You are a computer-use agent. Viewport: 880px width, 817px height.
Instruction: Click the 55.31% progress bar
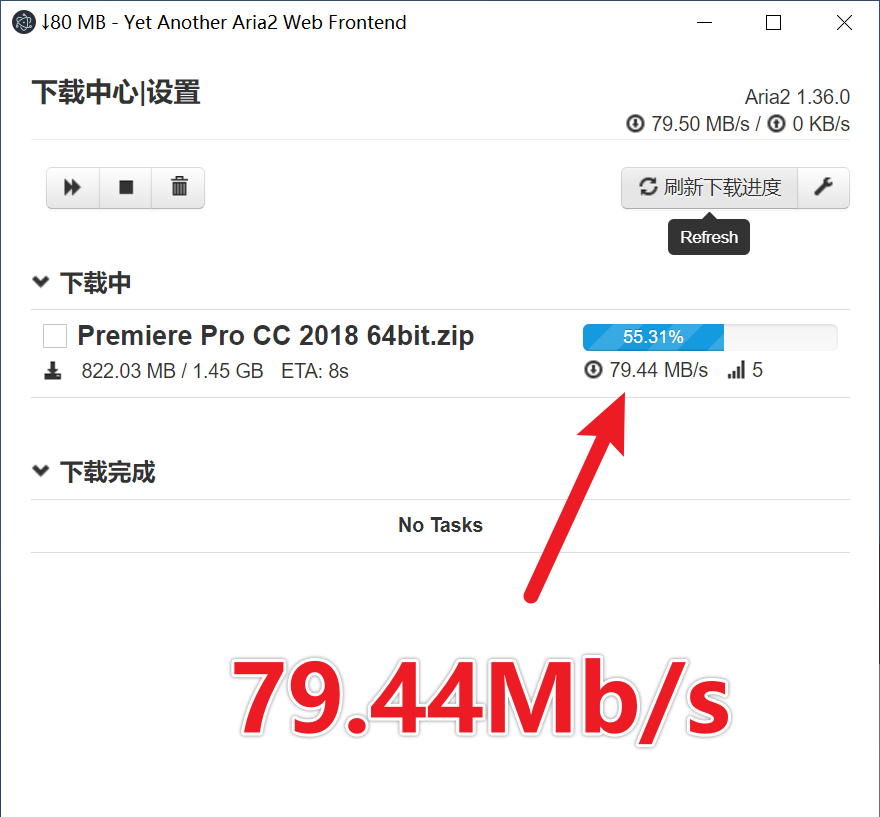[710, 337]
